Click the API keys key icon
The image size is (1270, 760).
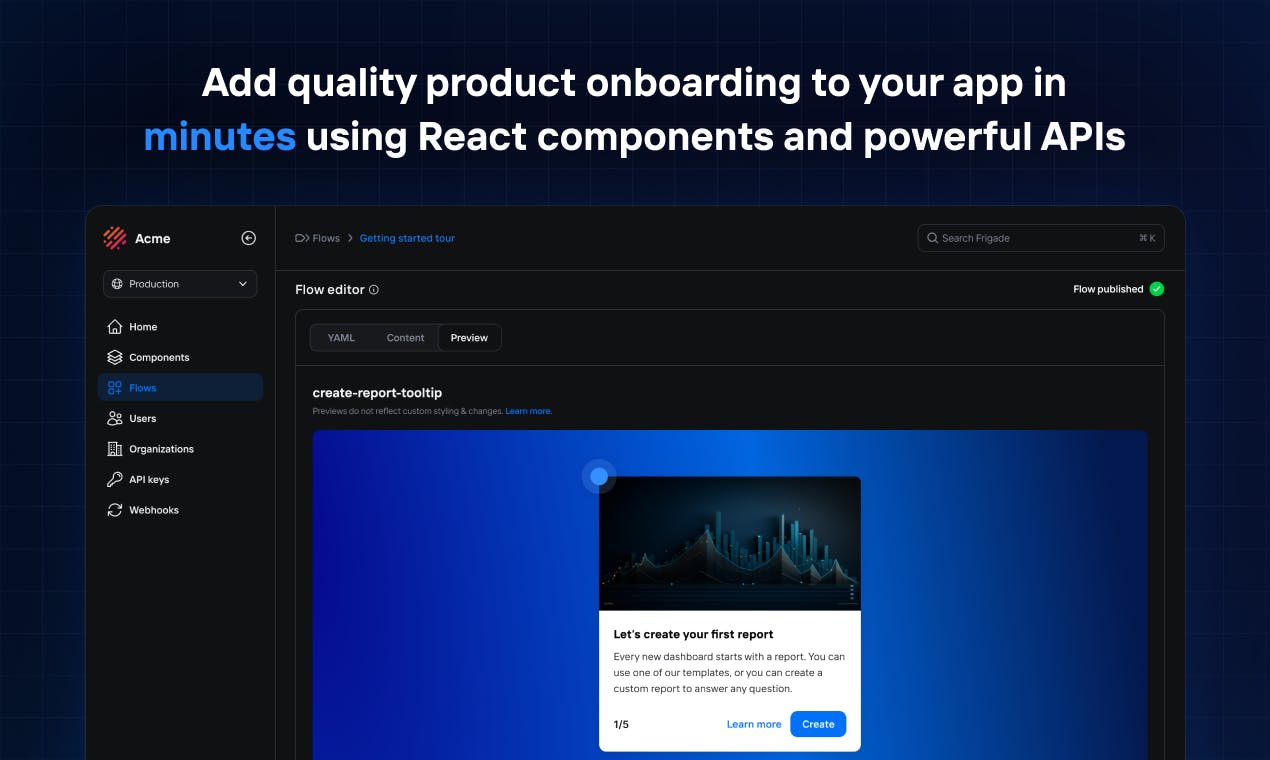click(115, 479)
